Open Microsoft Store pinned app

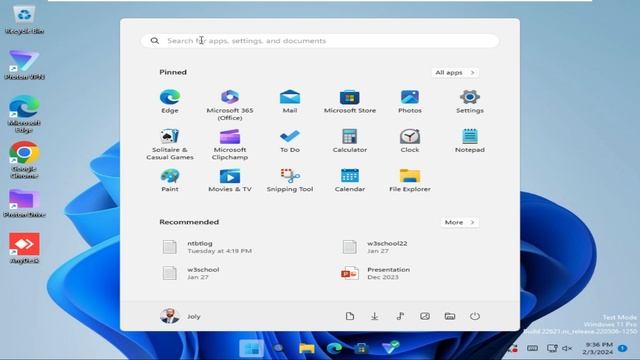click(350, 101)
